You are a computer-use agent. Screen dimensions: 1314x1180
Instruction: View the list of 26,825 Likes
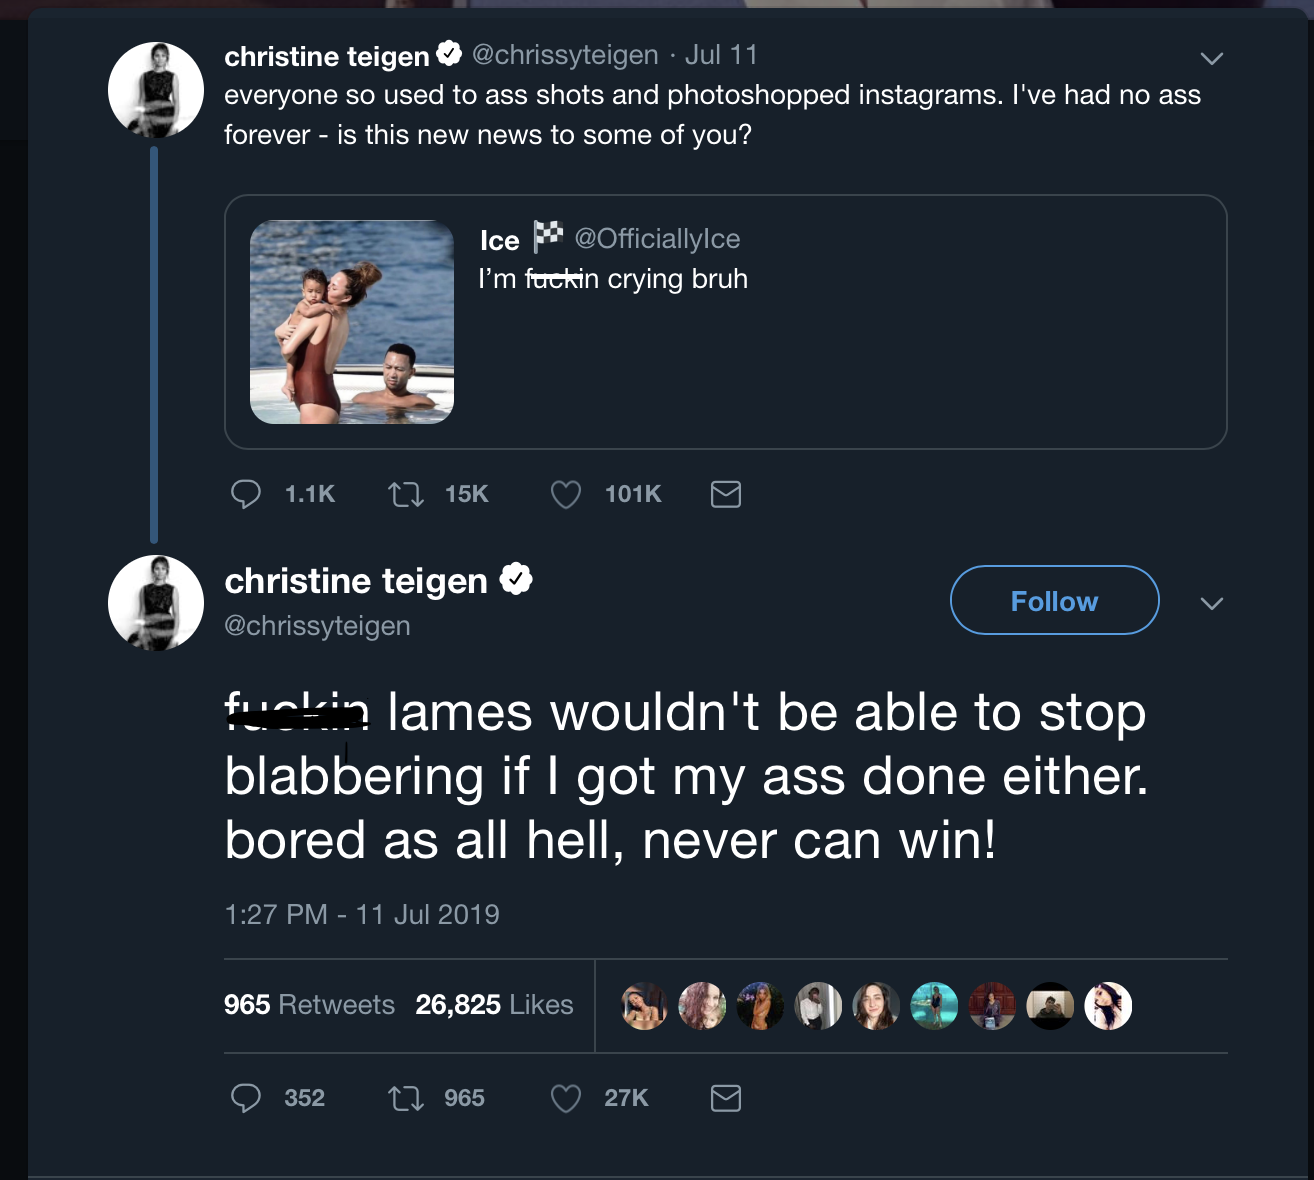[x=494, y=1005]
